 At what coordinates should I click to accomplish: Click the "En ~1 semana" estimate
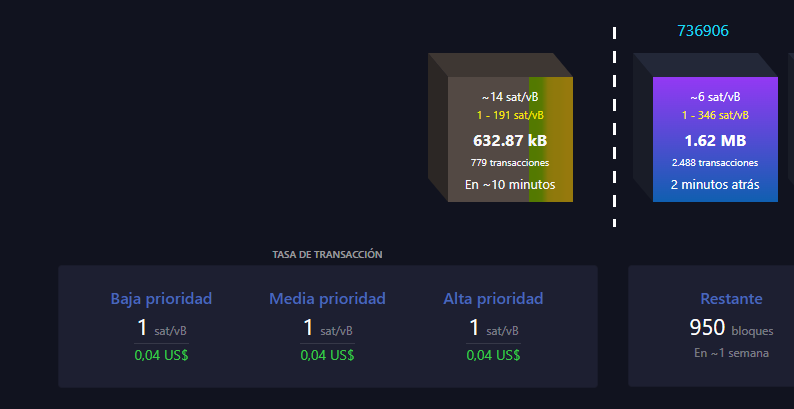click(x=731, y=353)
